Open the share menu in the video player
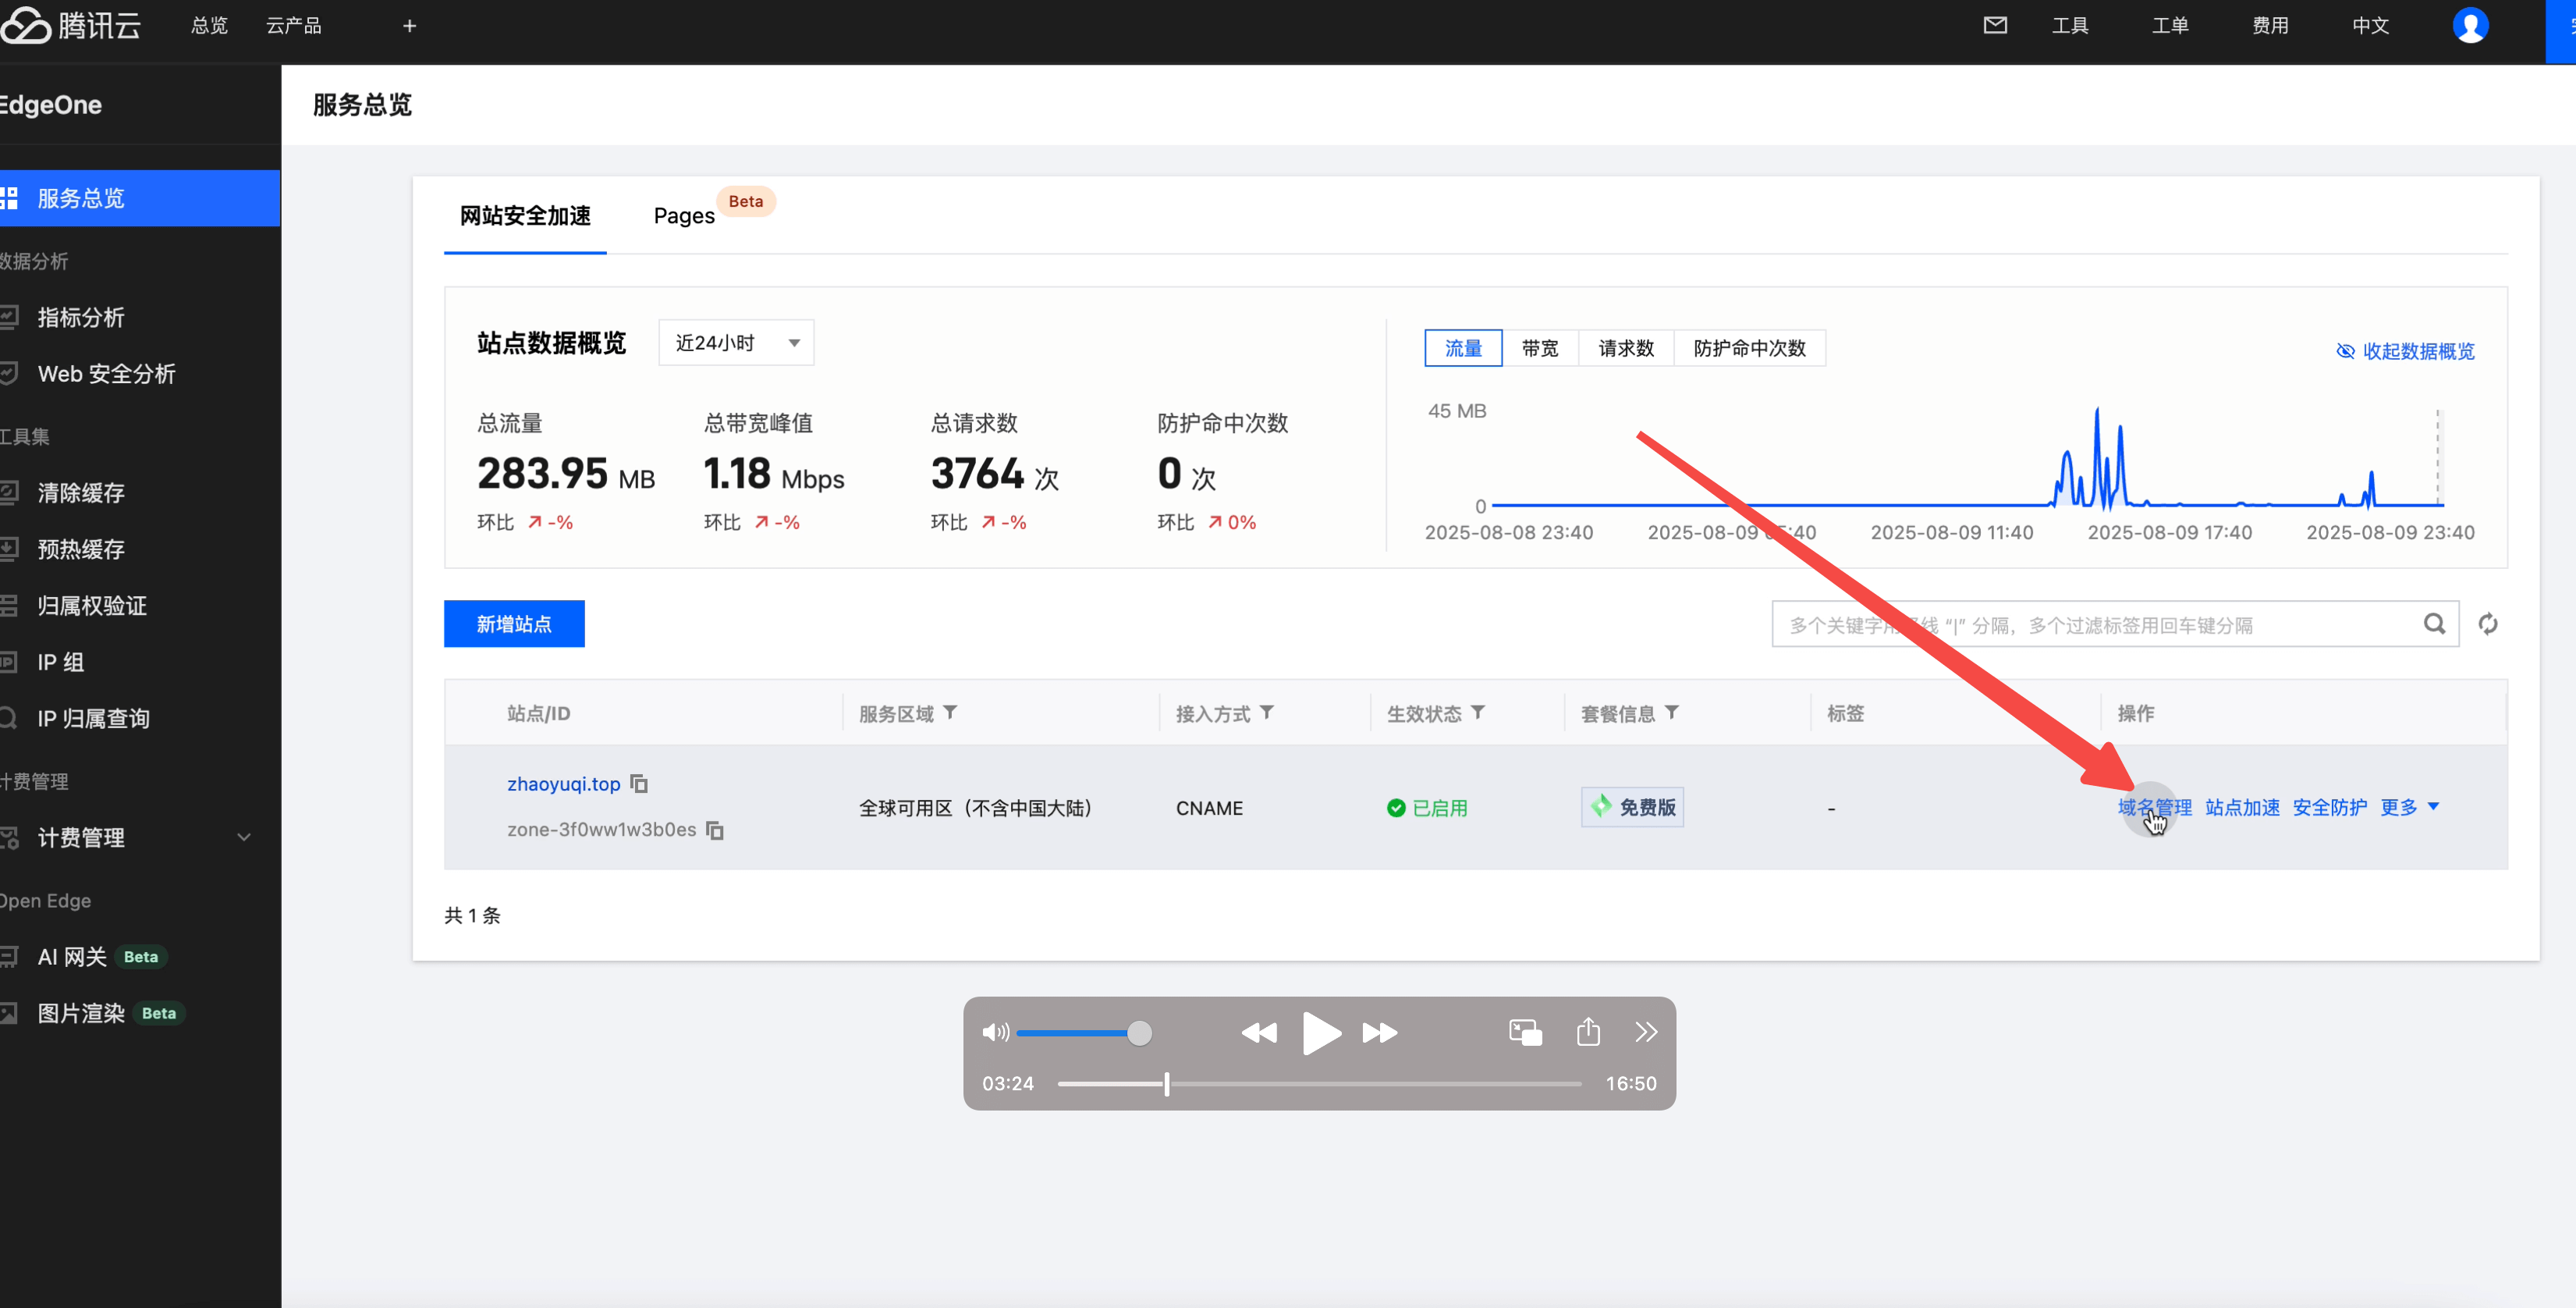This screenshot has height=1308, width=2576. coord(1588,1031)
